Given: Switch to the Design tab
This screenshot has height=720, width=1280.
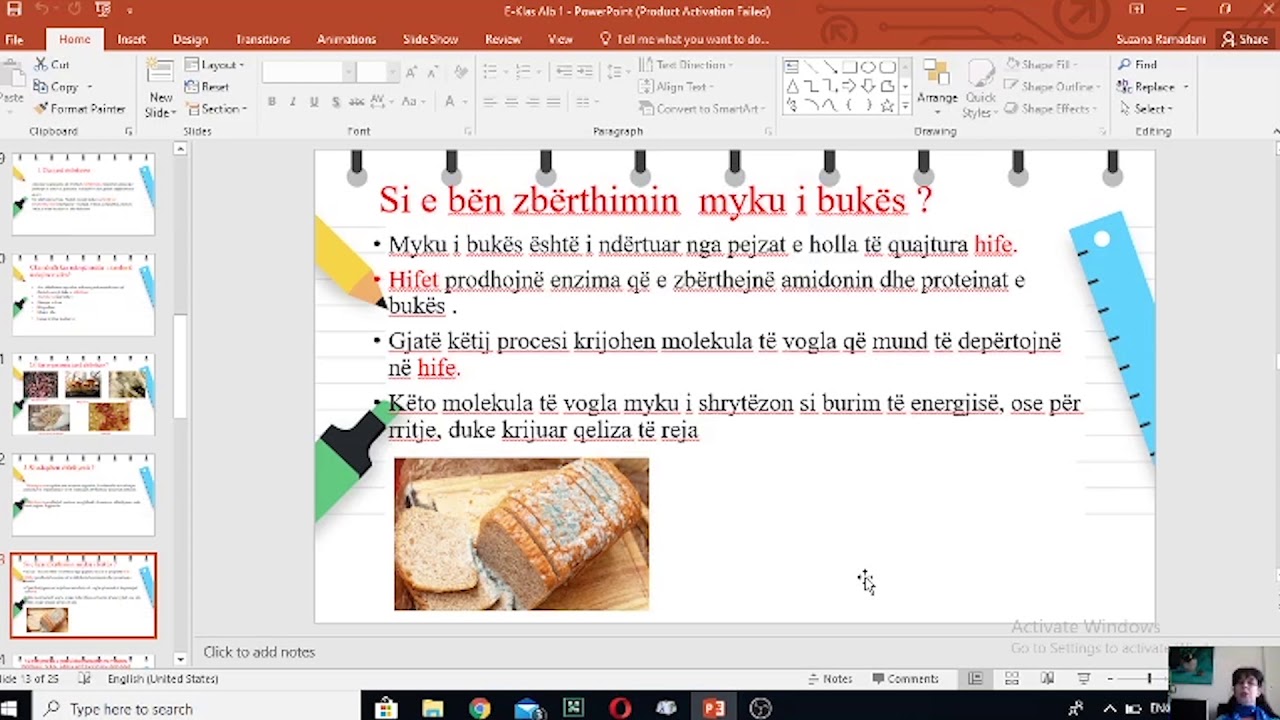Looking at the screenshot, I should click(x=190, y=39).
